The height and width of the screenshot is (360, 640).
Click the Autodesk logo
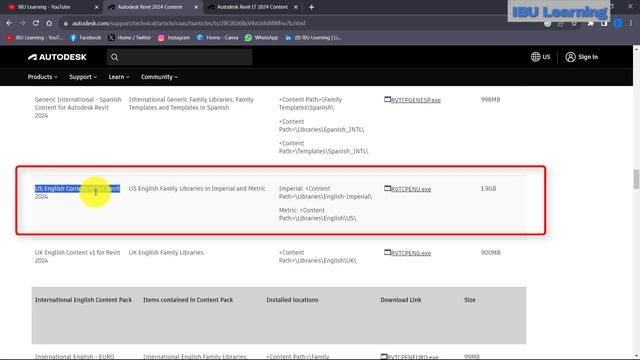pos(57,57)
